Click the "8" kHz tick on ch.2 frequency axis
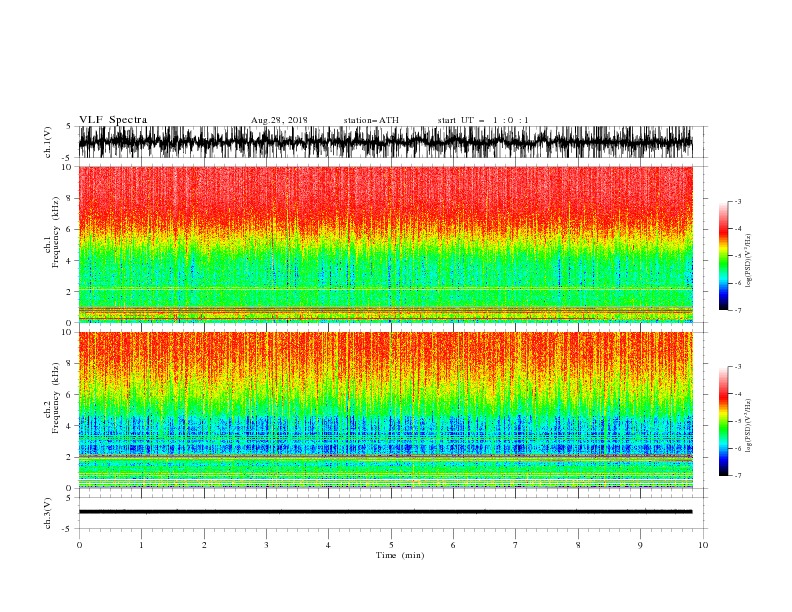The image size is (792, 612). point(69,364)
